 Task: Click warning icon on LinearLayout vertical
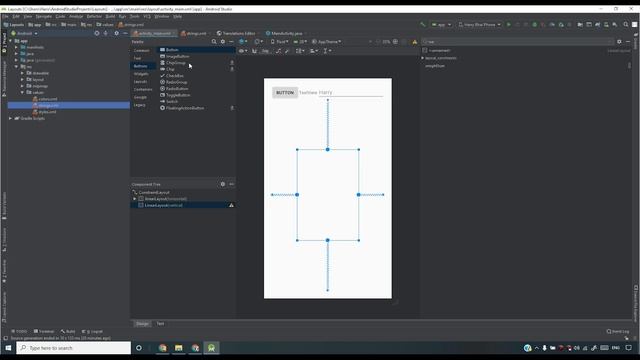pyautogui.click(x=231, y=205)
